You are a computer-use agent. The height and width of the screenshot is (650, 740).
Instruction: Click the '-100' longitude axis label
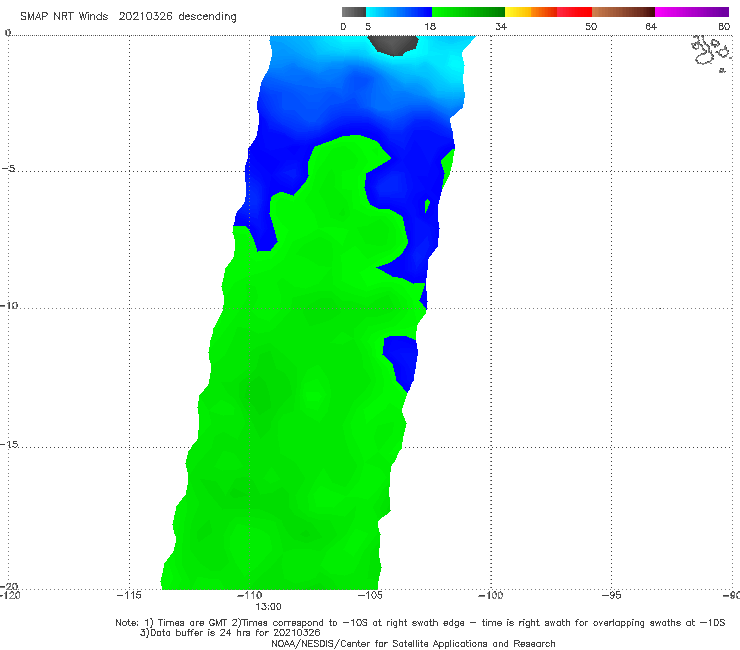pos(491,595)
